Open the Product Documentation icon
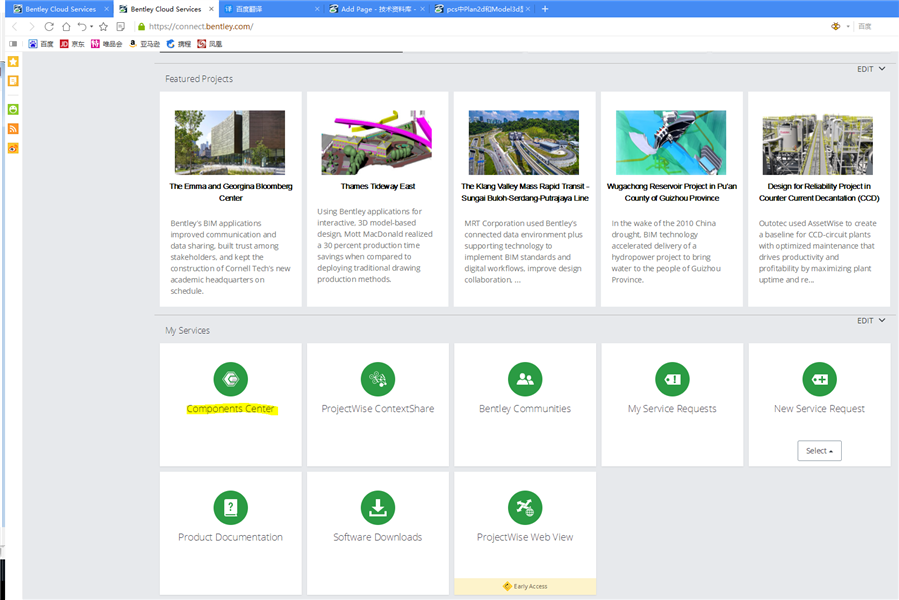Viewport: 899px width, 600px height. point(230,508)
